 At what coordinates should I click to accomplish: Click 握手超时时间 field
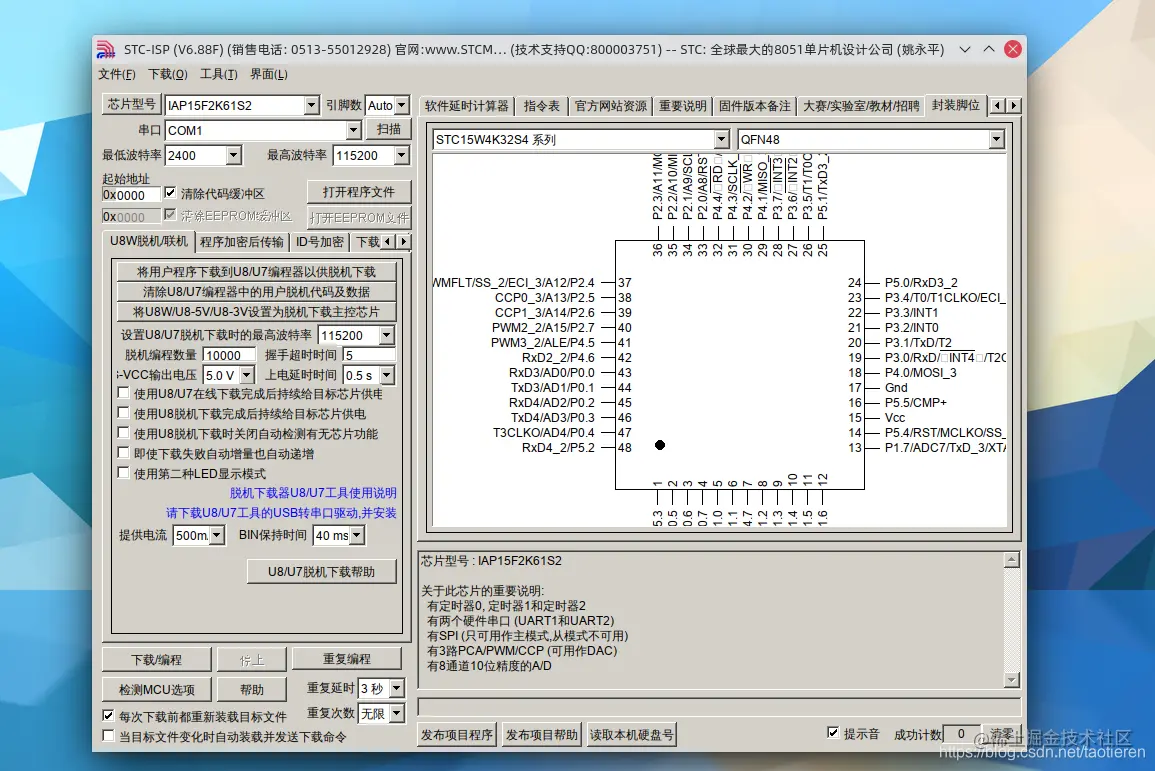369,355
